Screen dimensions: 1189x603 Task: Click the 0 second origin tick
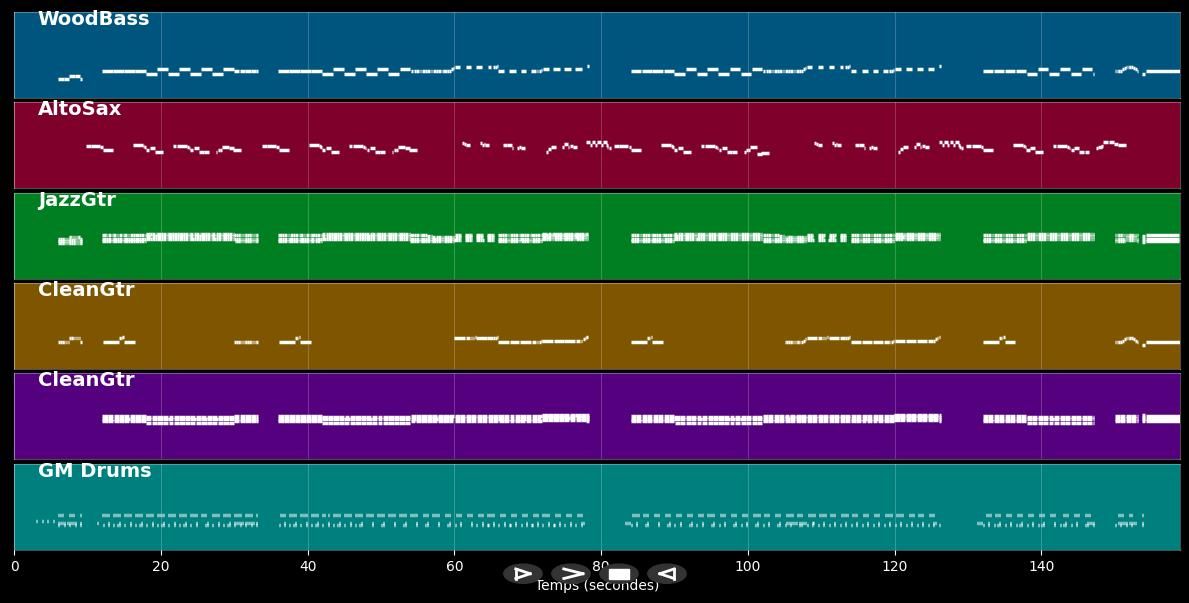[15, 566]
